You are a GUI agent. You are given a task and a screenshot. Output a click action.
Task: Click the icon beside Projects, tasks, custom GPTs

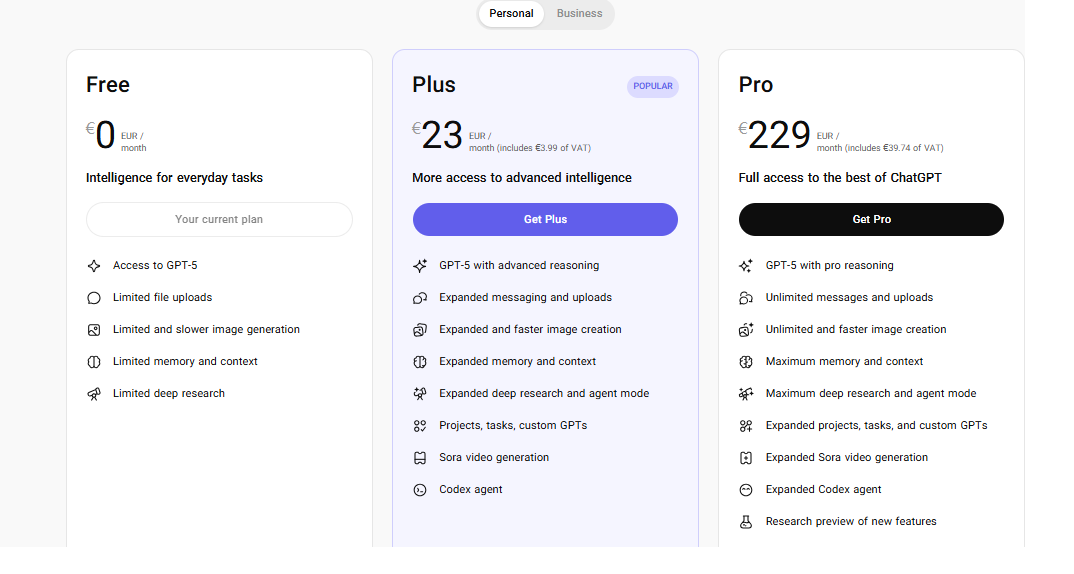pyautogui.click(x=420, y=426)
